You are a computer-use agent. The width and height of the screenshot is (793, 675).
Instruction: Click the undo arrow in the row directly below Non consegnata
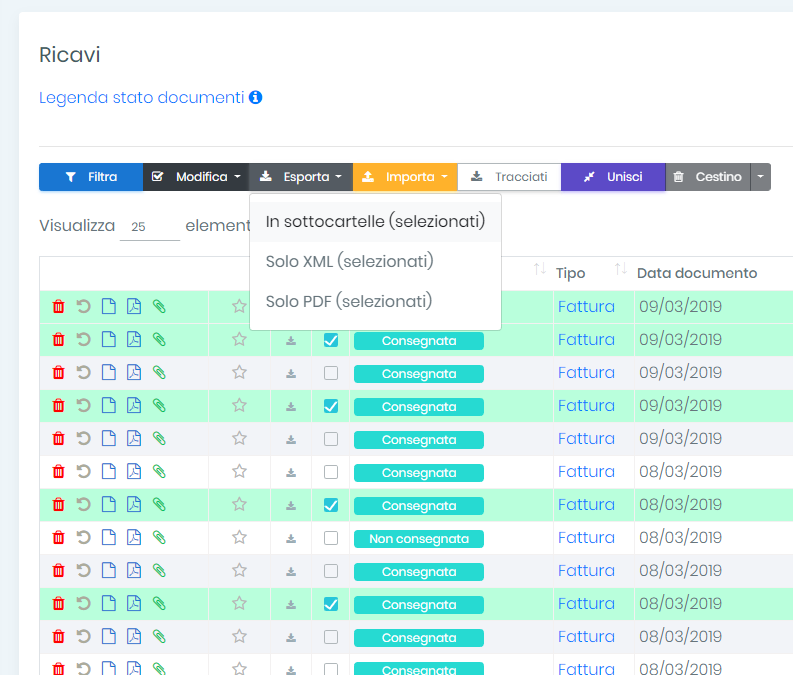tap(83, 570)
